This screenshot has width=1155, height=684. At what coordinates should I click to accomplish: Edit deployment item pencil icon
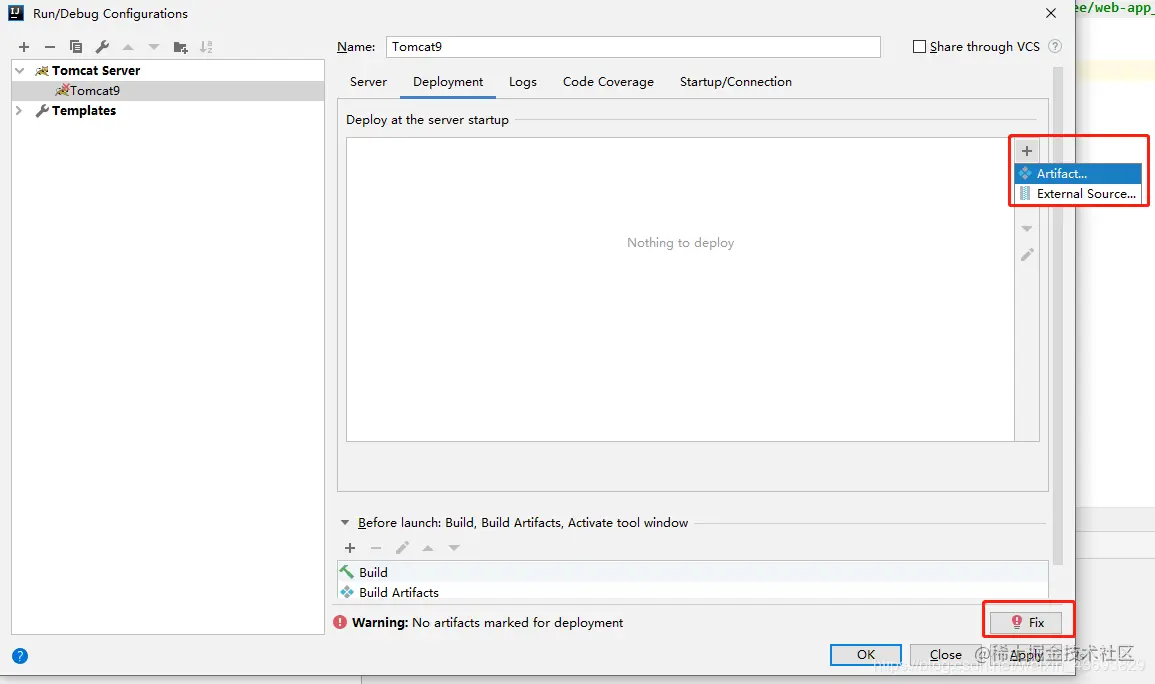pos(1027,255)
